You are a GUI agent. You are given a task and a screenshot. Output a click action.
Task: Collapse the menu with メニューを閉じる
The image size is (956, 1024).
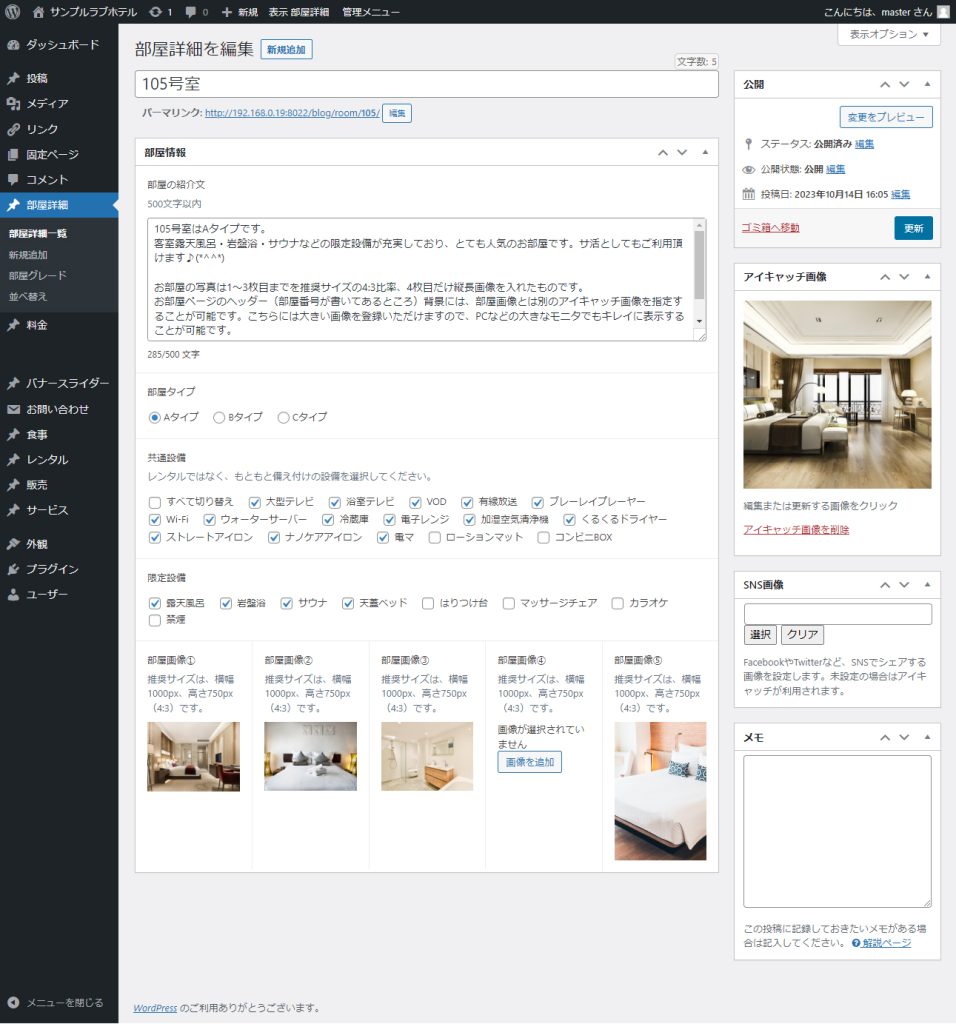click(x=64, y=1002)
